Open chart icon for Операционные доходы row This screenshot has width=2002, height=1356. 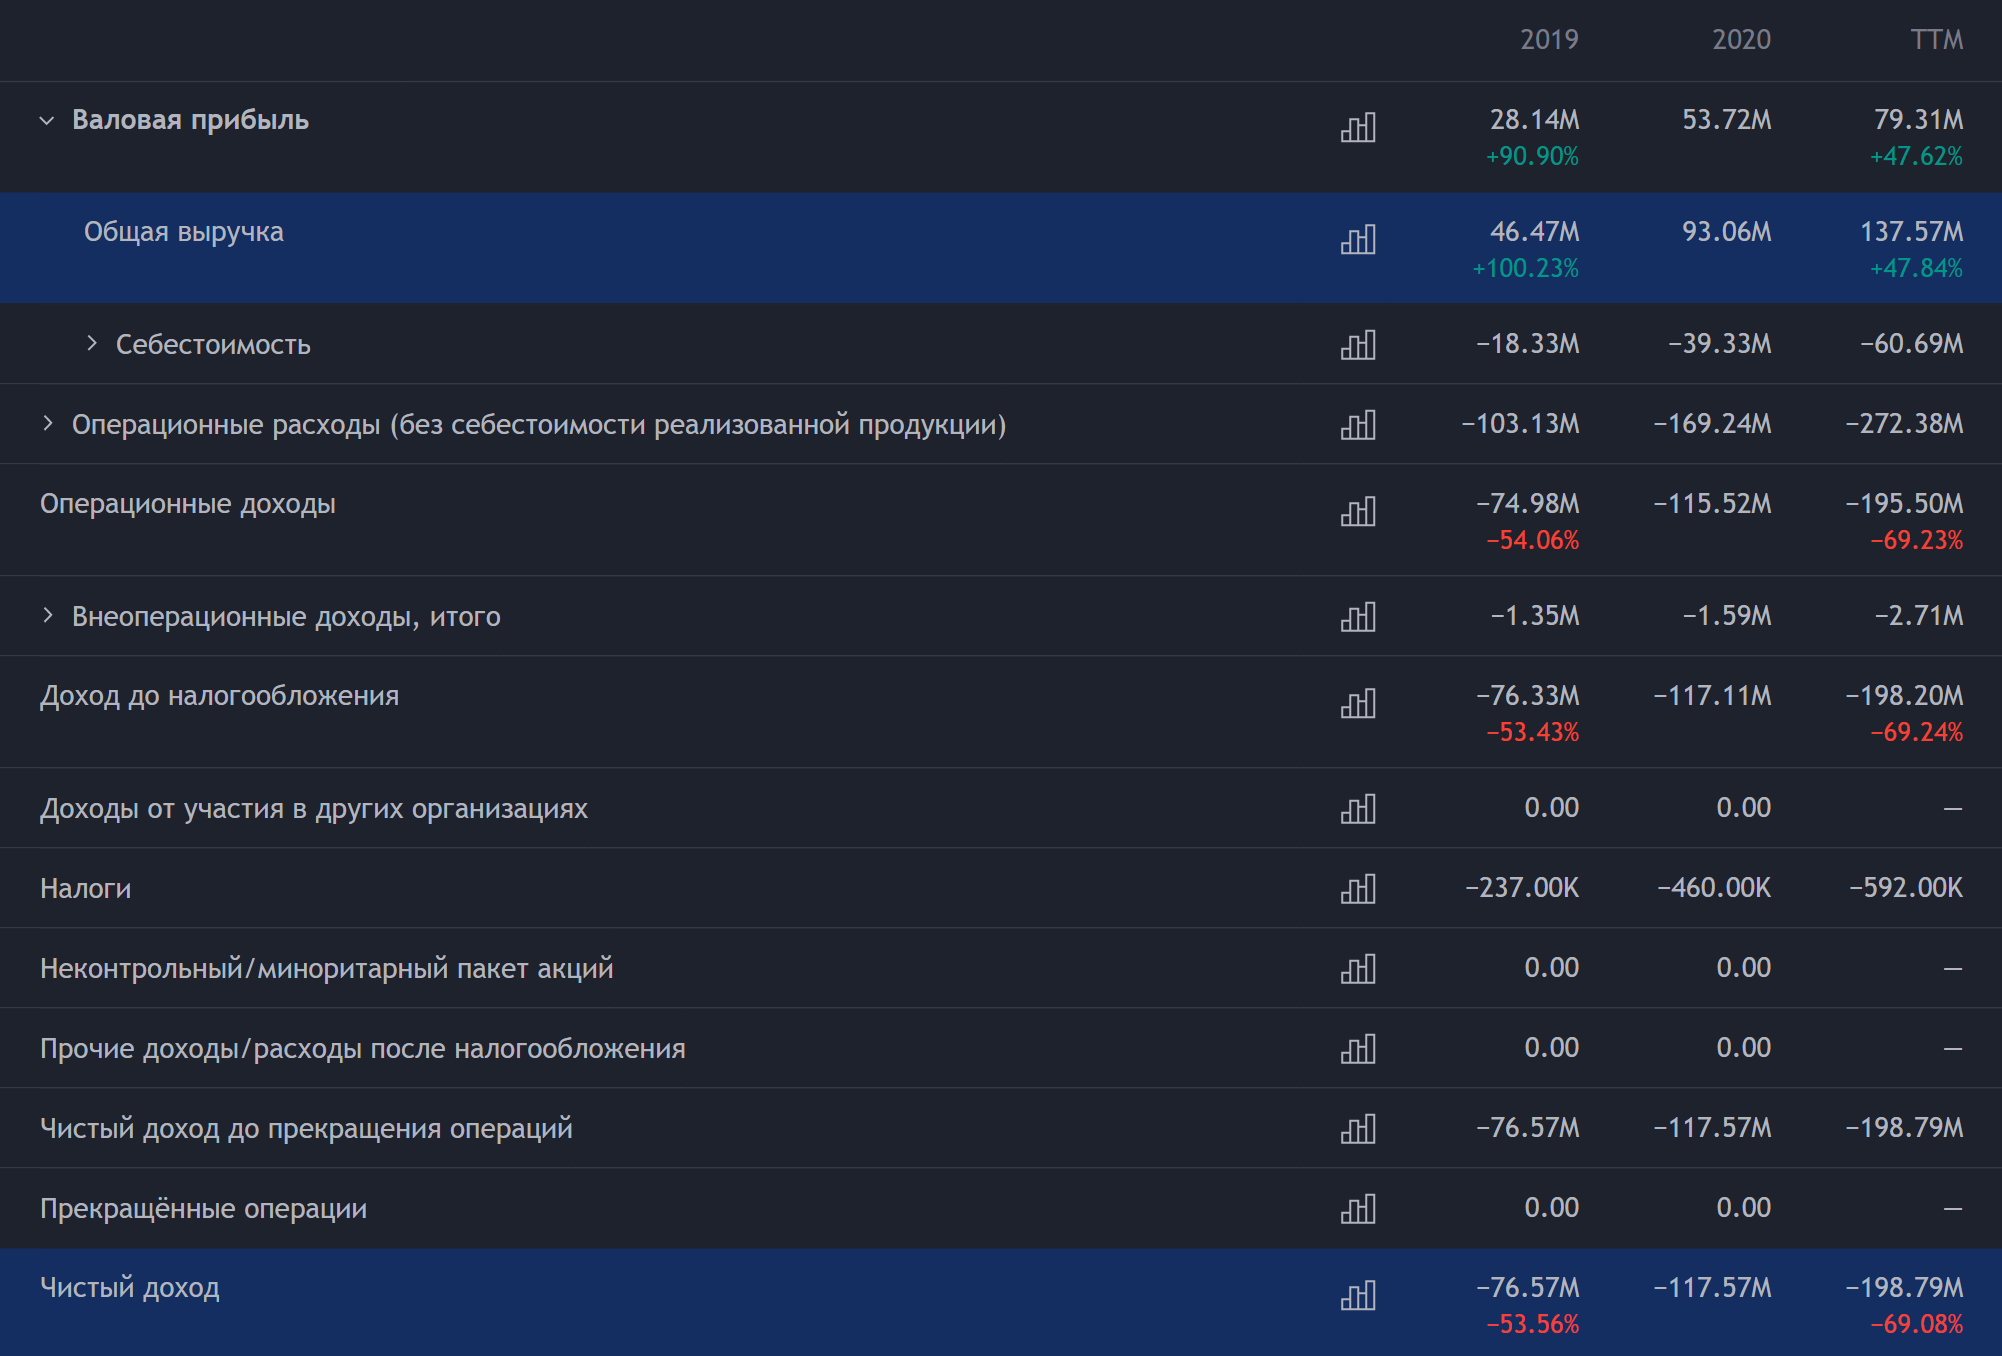[x=1358, y=511]
